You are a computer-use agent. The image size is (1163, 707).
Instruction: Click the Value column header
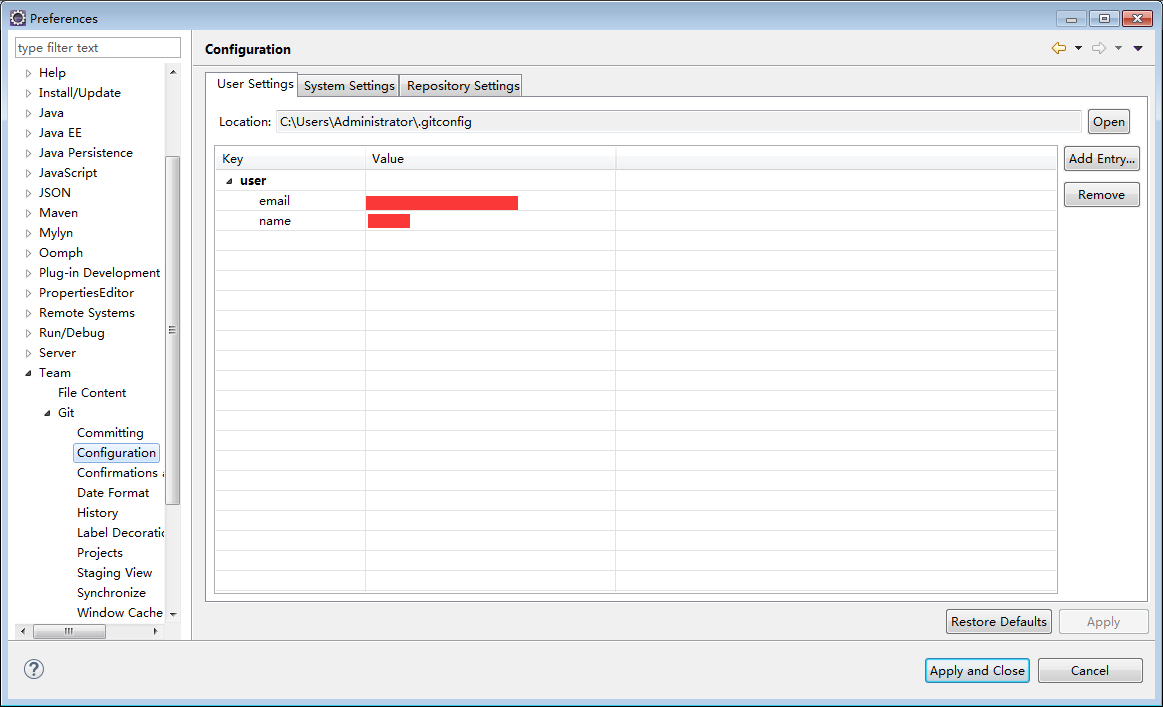(x=490, y=159)
